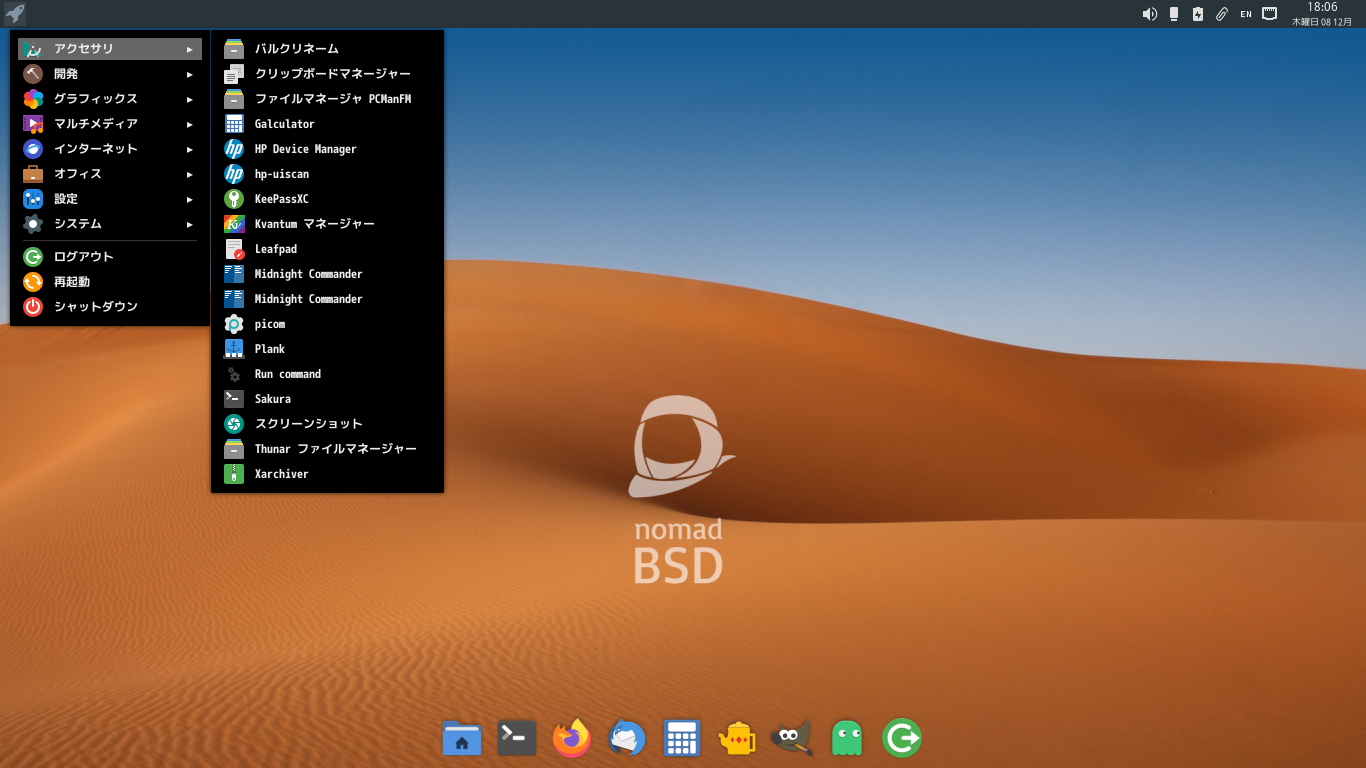Open the インターネット submenu

point(110,149)
